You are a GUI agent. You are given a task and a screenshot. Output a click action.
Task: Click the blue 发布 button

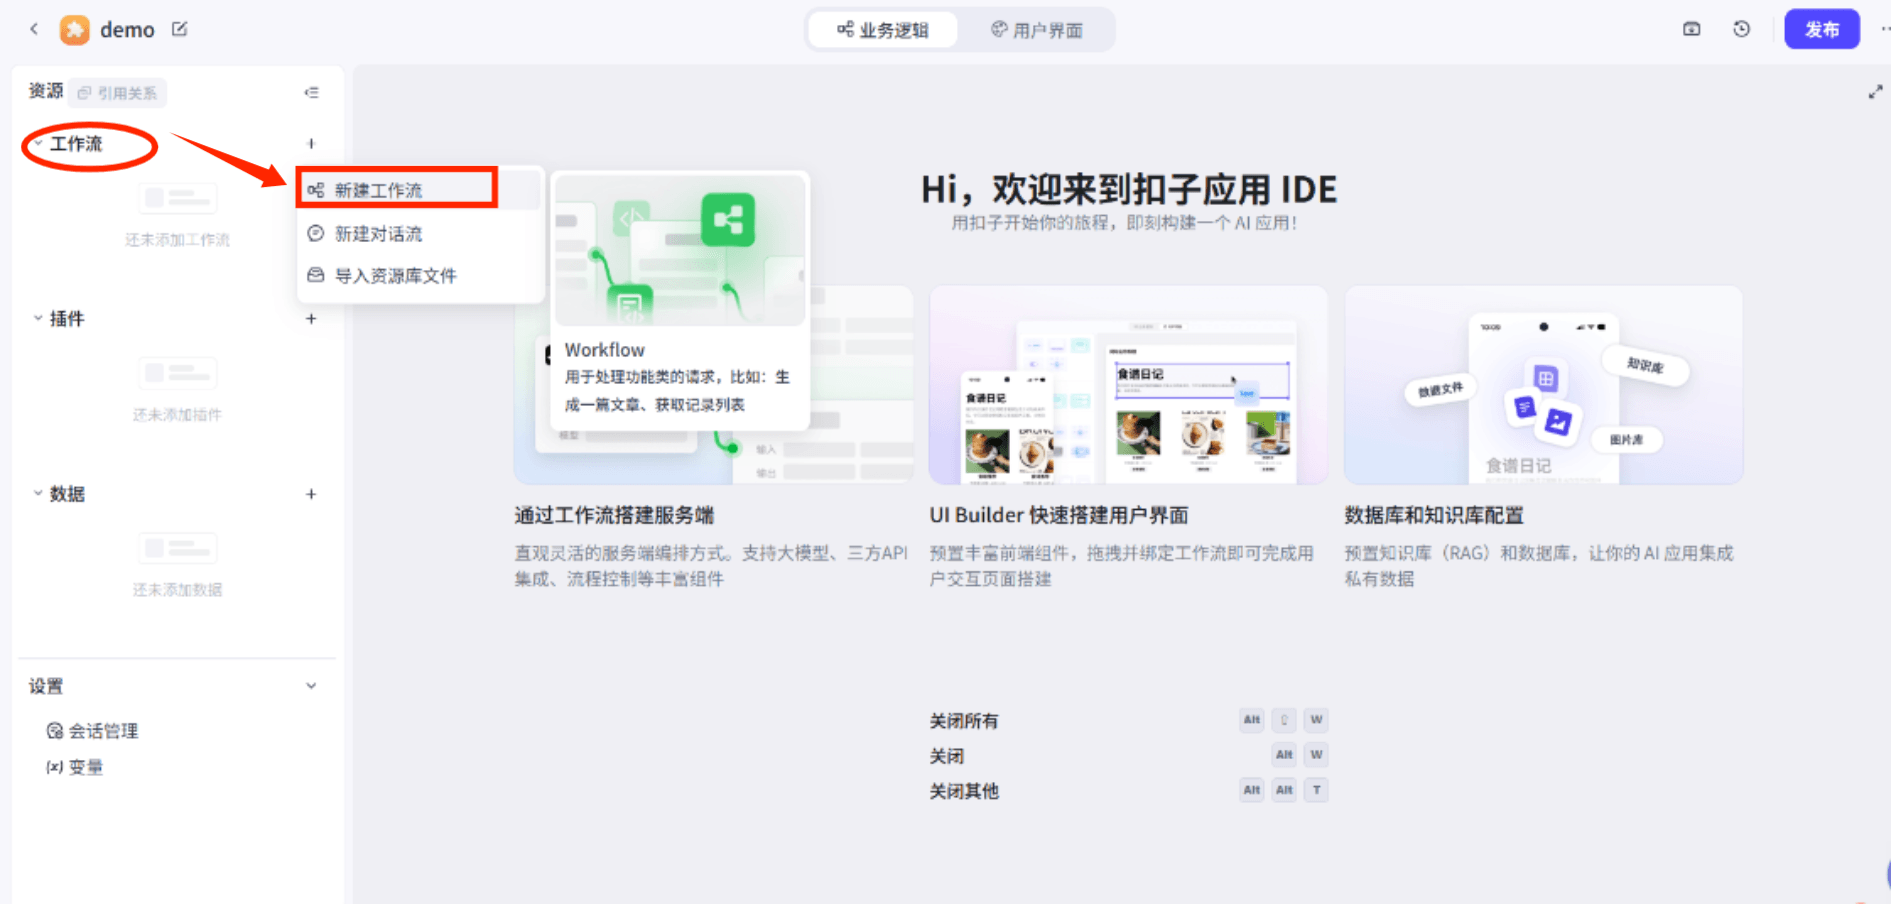click(x=1822, y=29)
